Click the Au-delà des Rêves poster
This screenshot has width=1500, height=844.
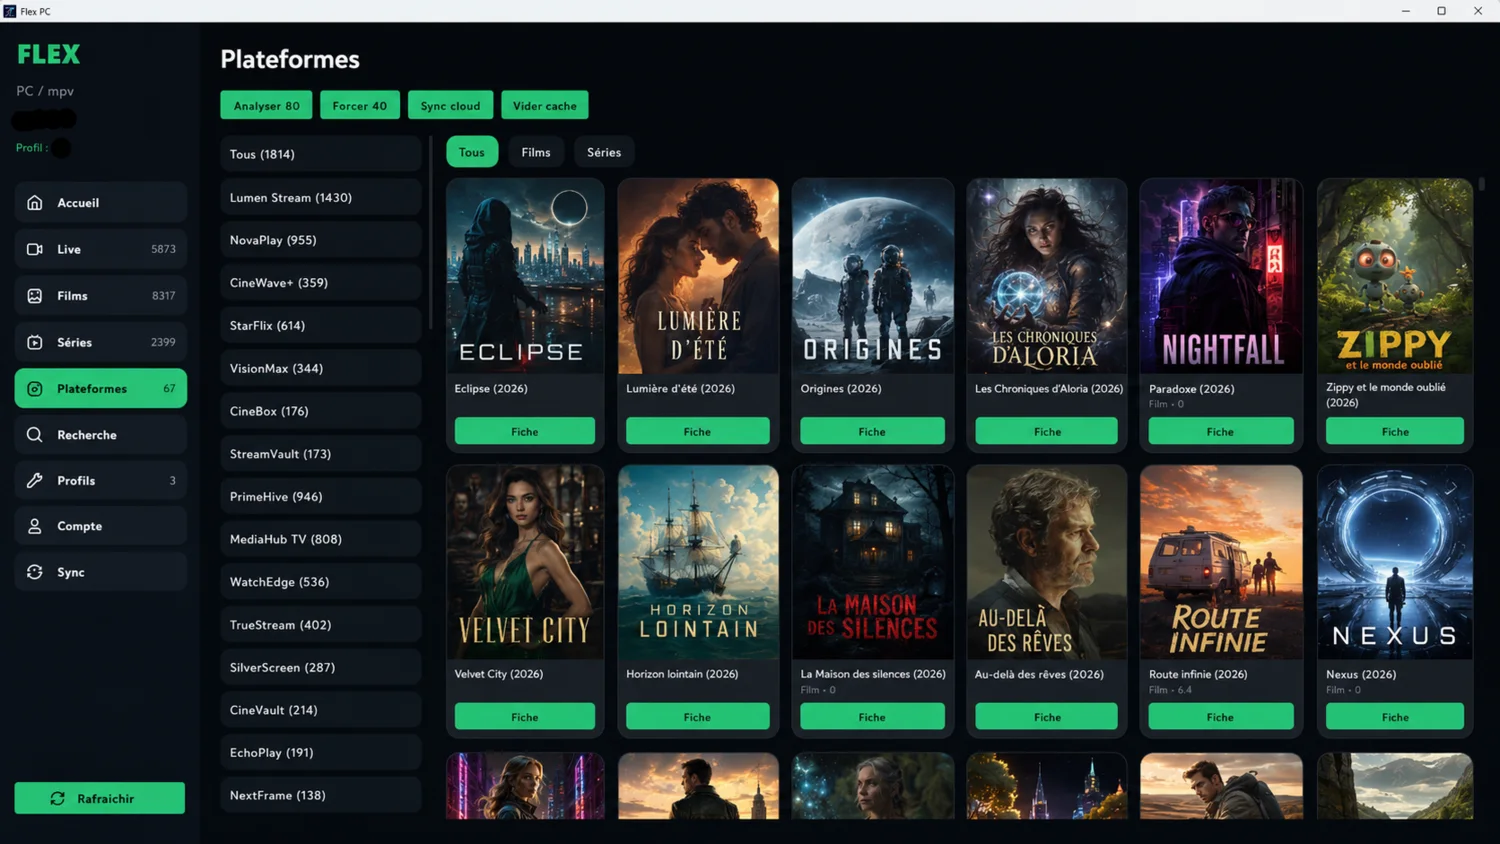pyautogui.click(x=1047, y=562)
